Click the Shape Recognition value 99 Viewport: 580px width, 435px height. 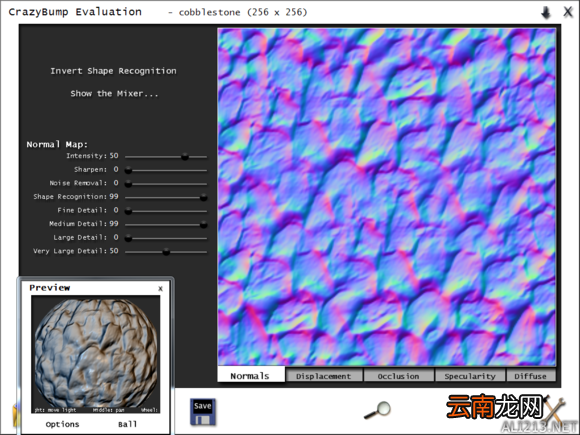tap(114, 196)
